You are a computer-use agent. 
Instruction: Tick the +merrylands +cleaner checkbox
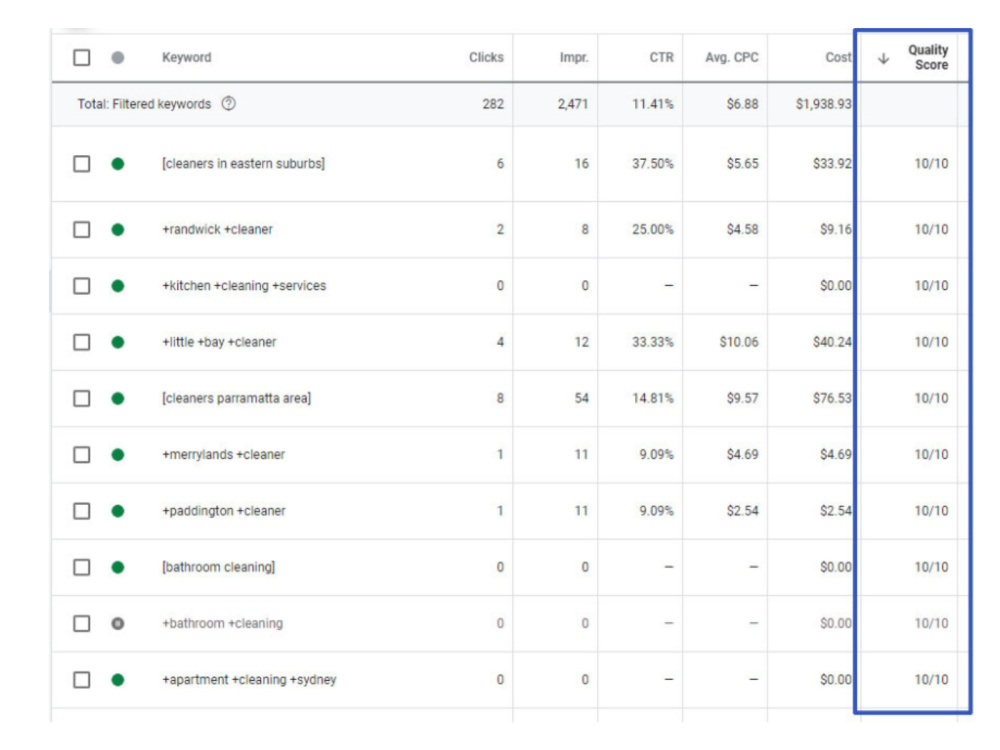coord(82,455)
